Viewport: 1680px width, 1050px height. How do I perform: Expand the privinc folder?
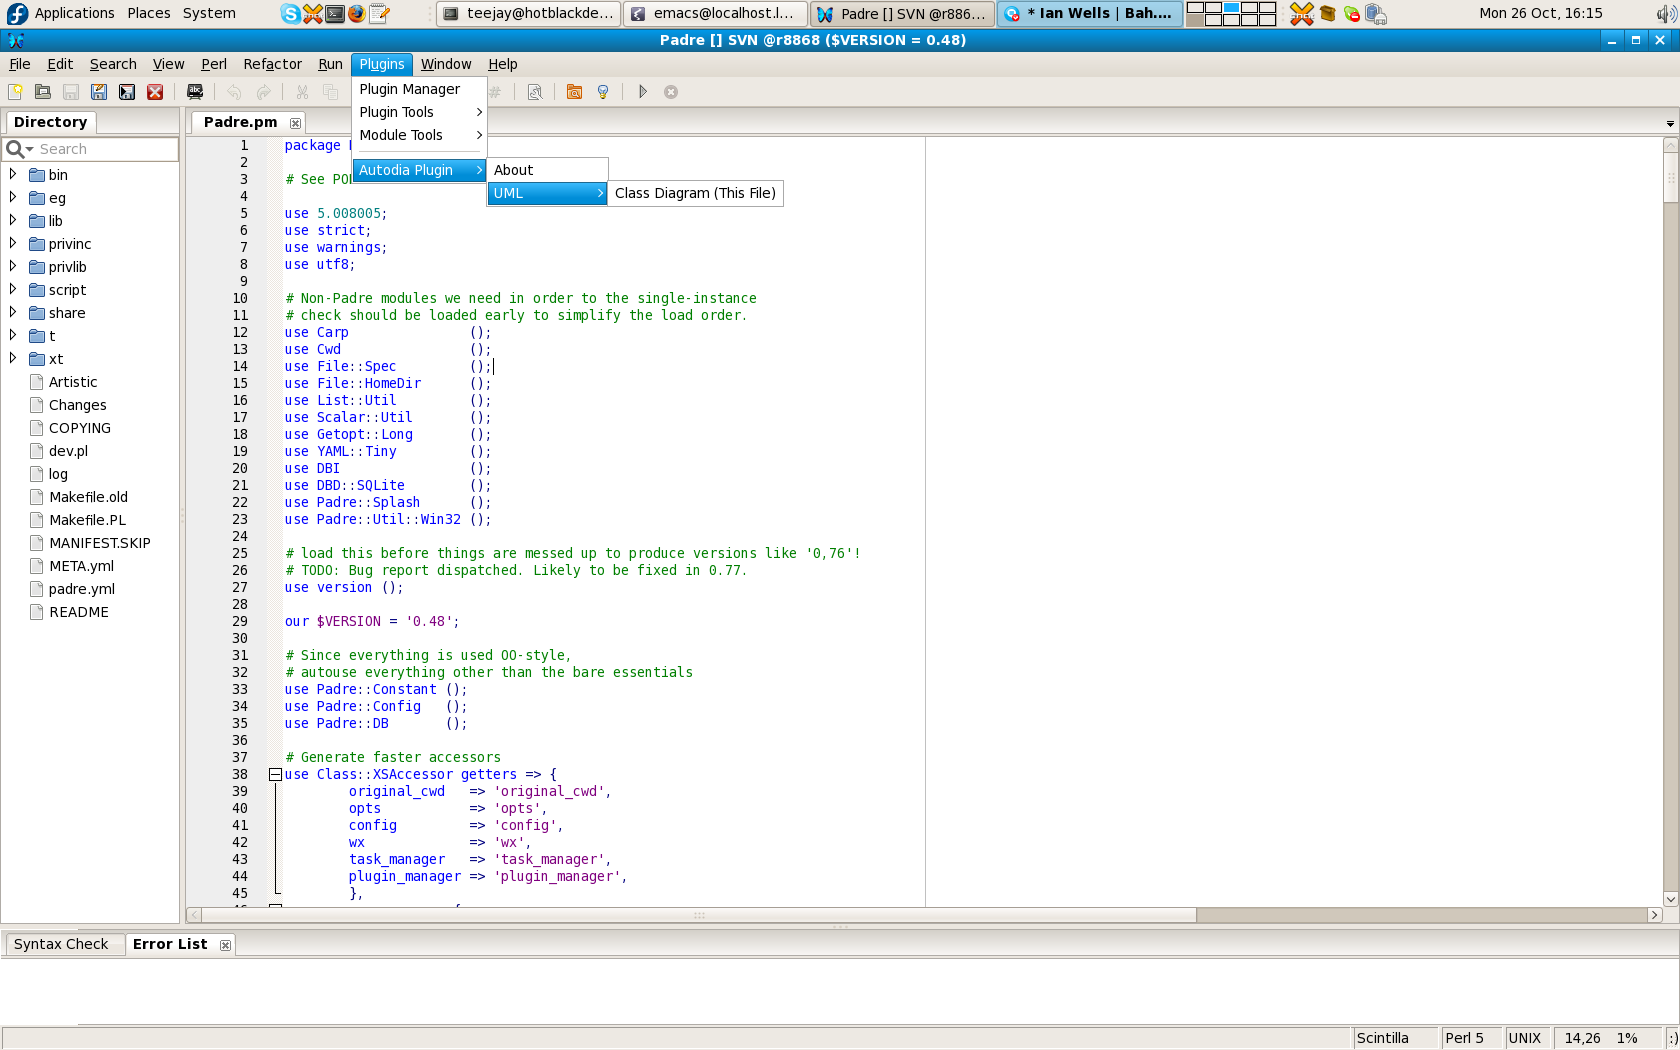(x=13, y=243)
